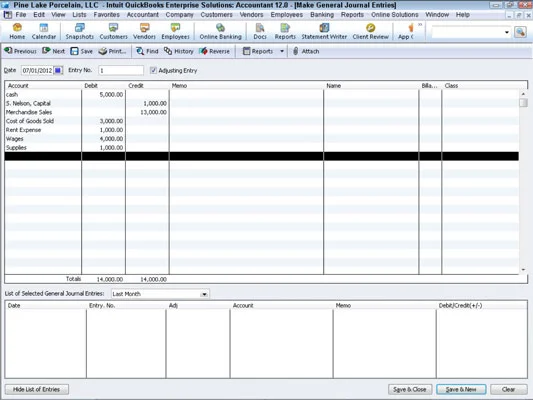The image size is (533, 400).
Task: Expand icon bar overflow chevron
Action: 420,24
